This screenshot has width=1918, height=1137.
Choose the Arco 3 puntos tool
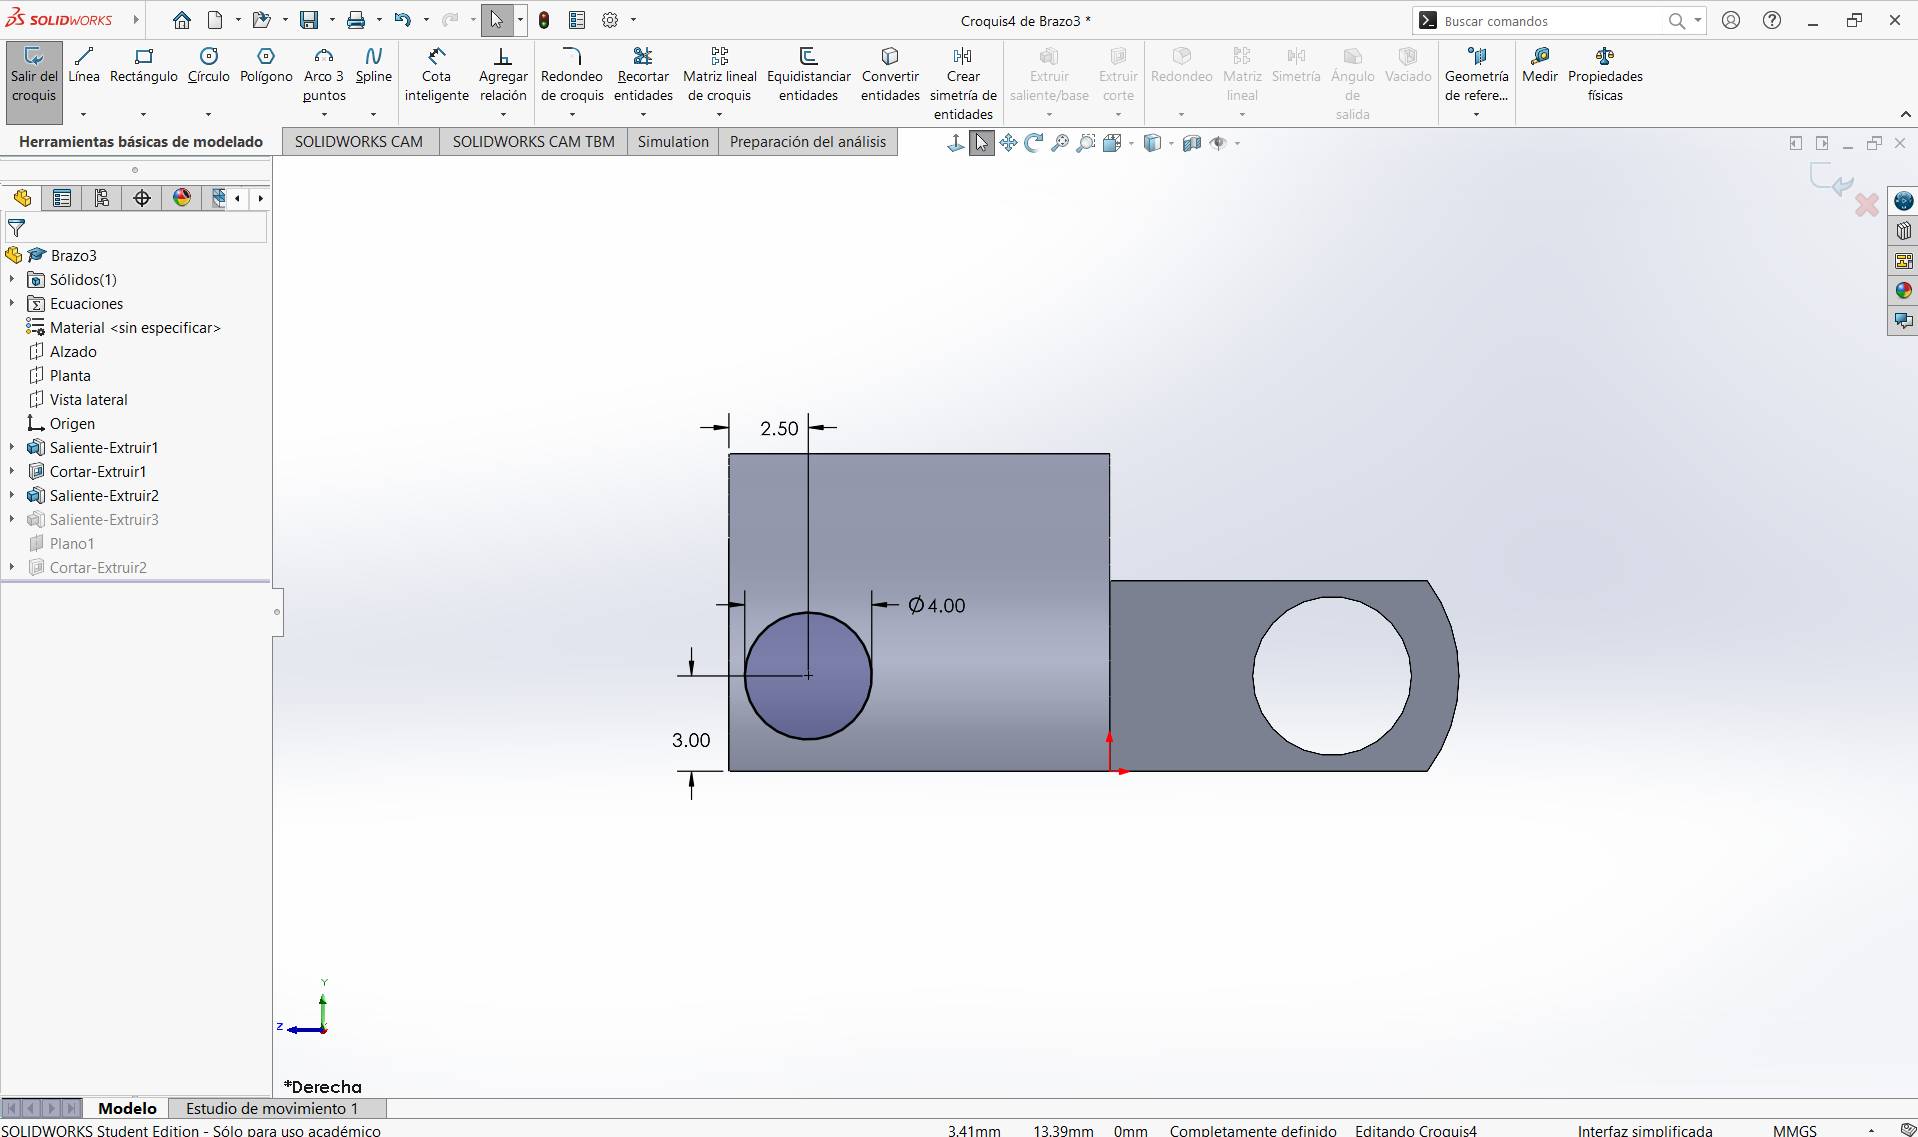click(x=324, y=75)
